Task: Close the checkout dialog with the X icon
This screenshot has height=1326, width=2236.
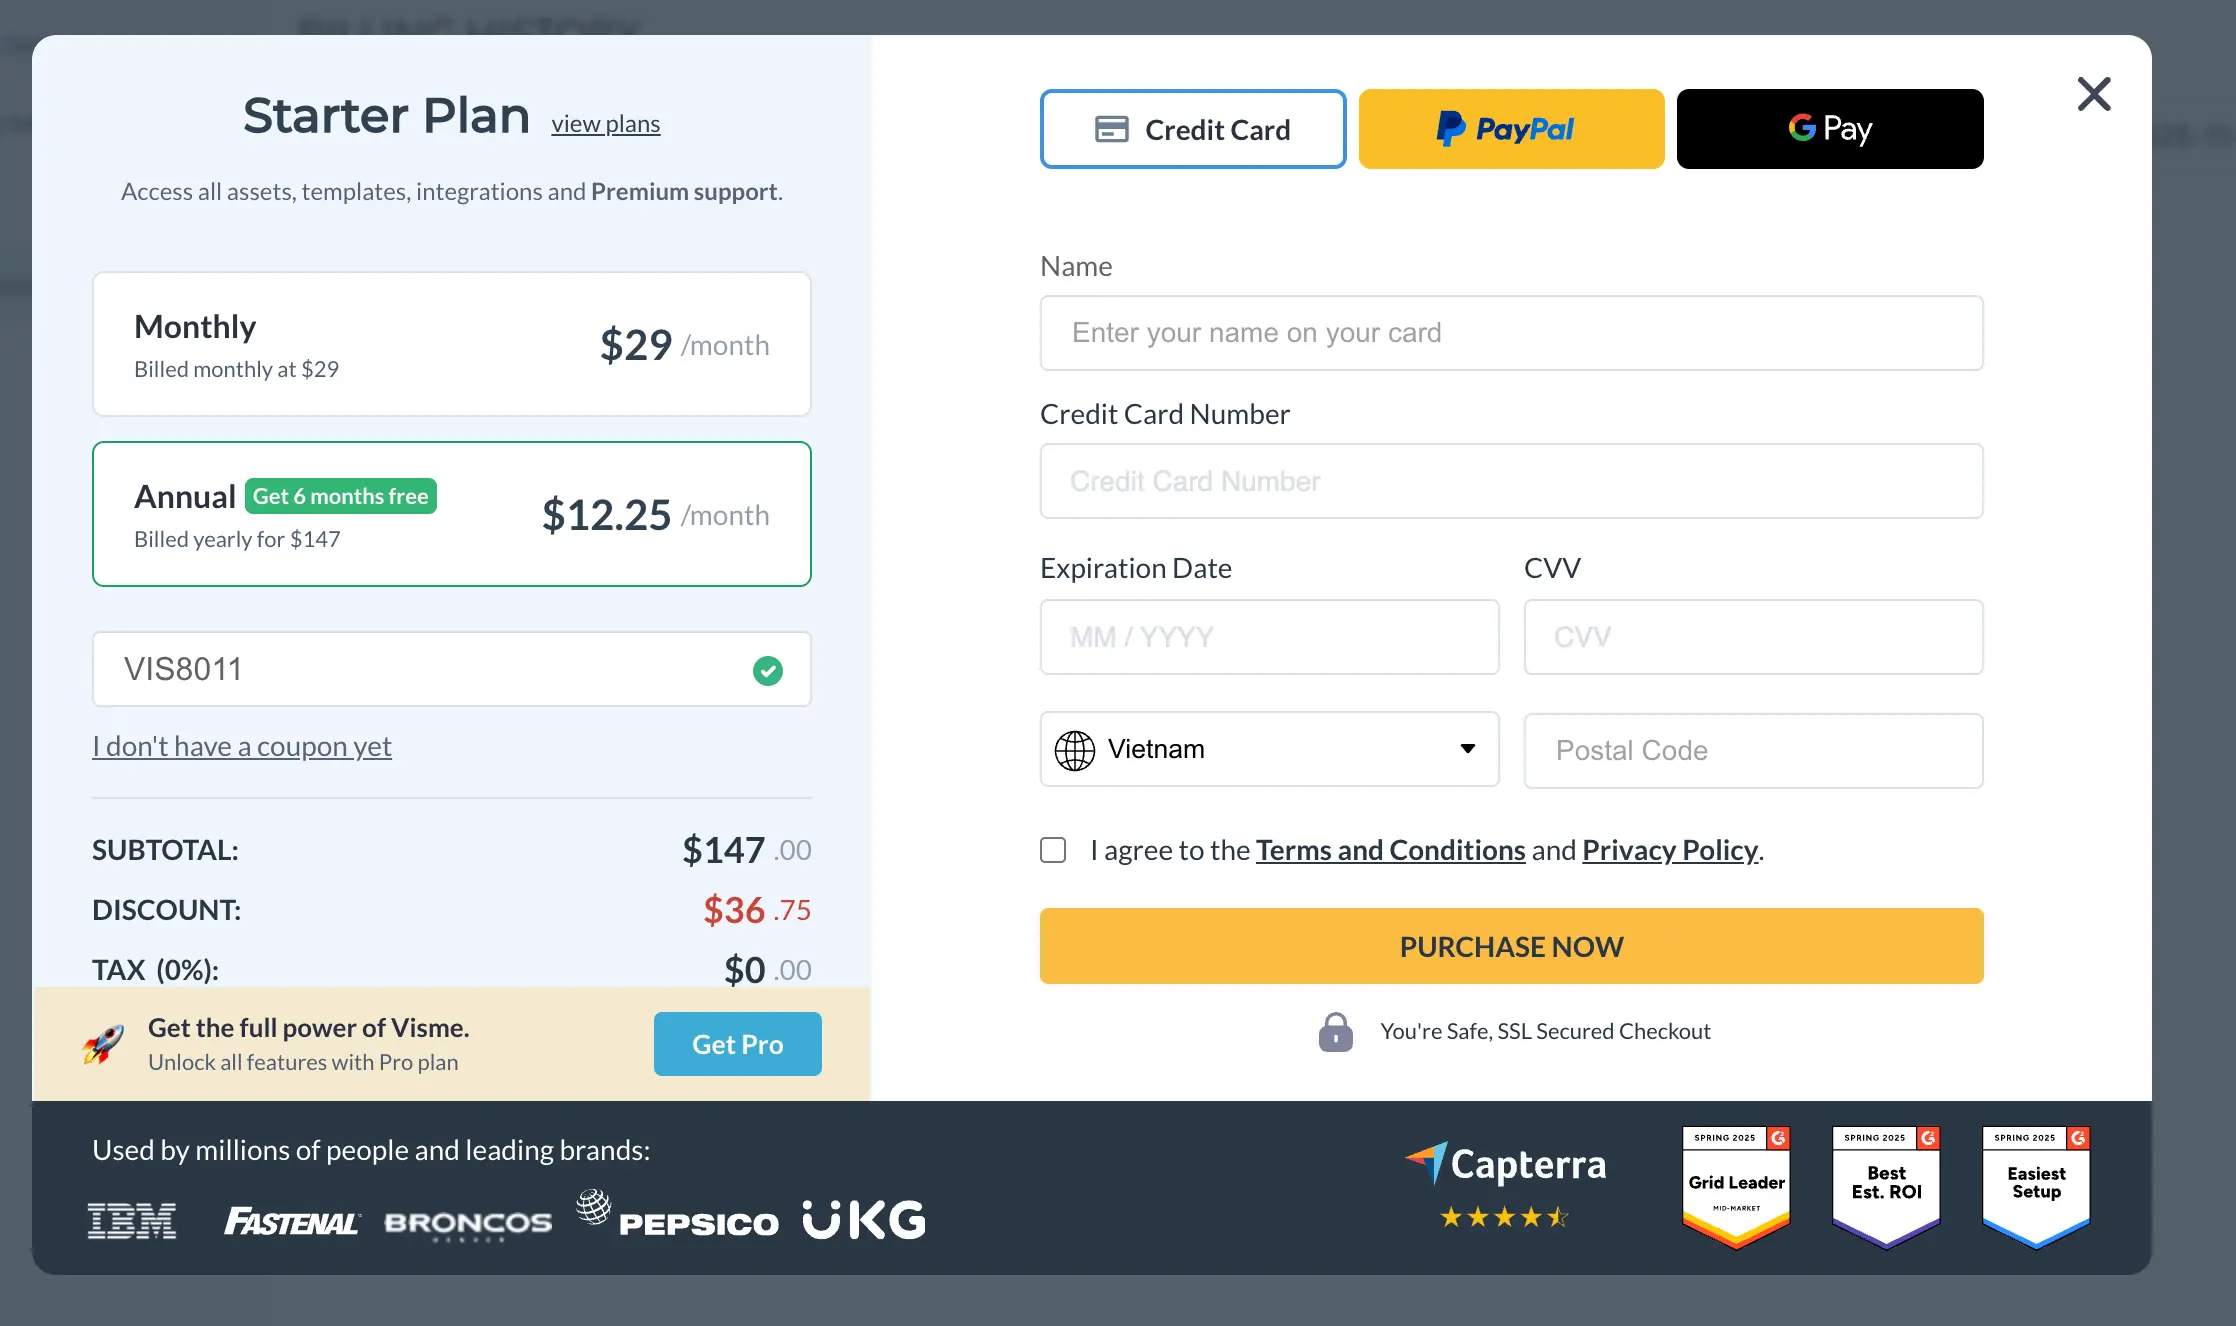Action: pos(2093,95)
